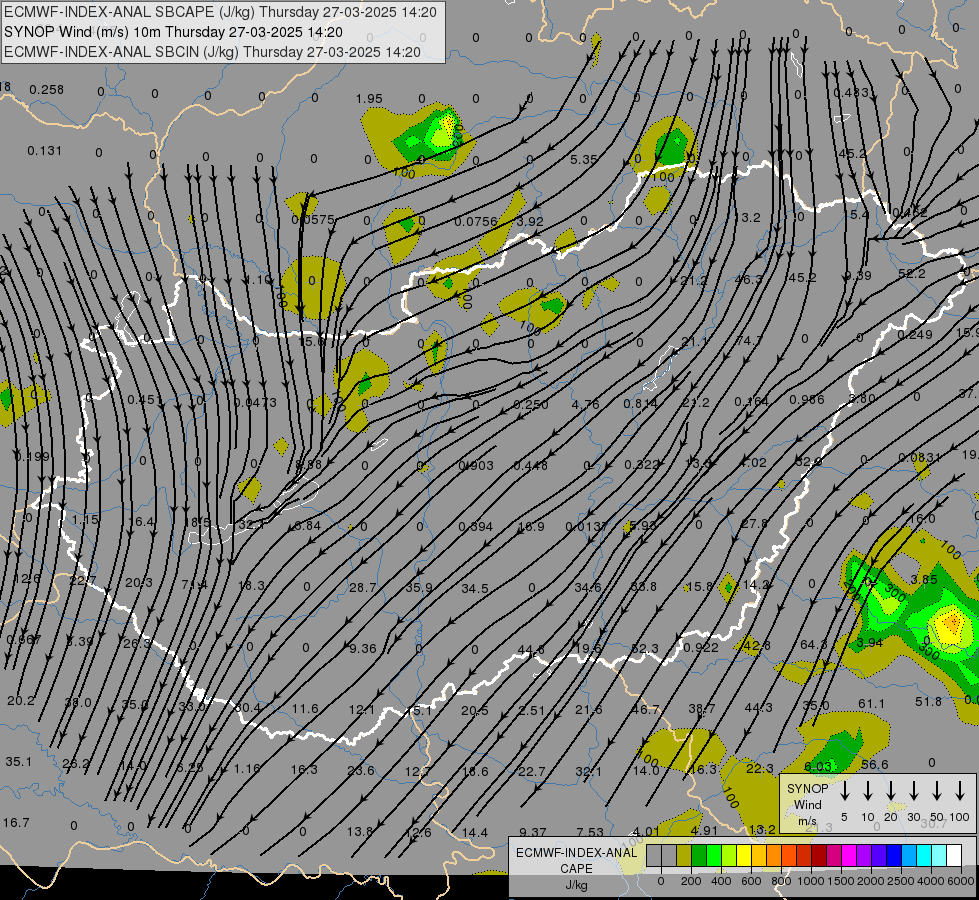The image size is (979, 900).
Task: Click the 50 m/s wind arrow in legend
Action: pyautogui.click(x=937, y=791)
